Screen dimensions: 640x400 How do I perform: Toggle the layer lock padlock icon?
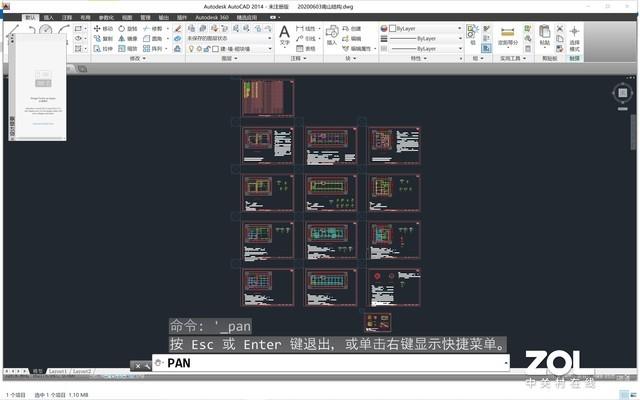click(207, 49)
